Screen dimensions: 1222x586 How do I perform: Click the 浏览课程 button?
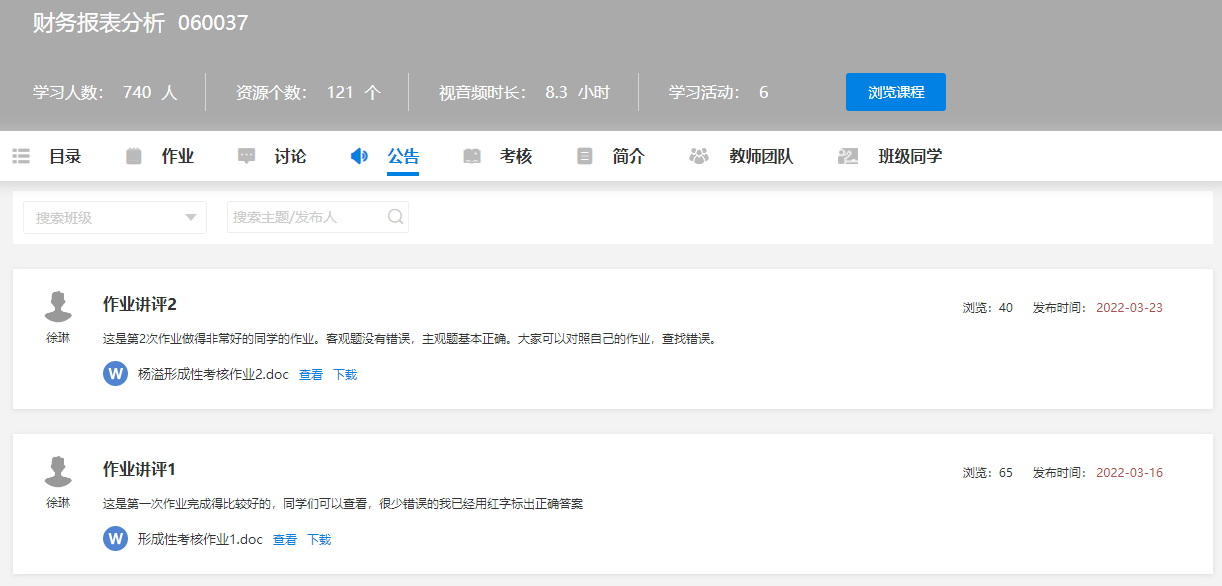pos(896,92)
